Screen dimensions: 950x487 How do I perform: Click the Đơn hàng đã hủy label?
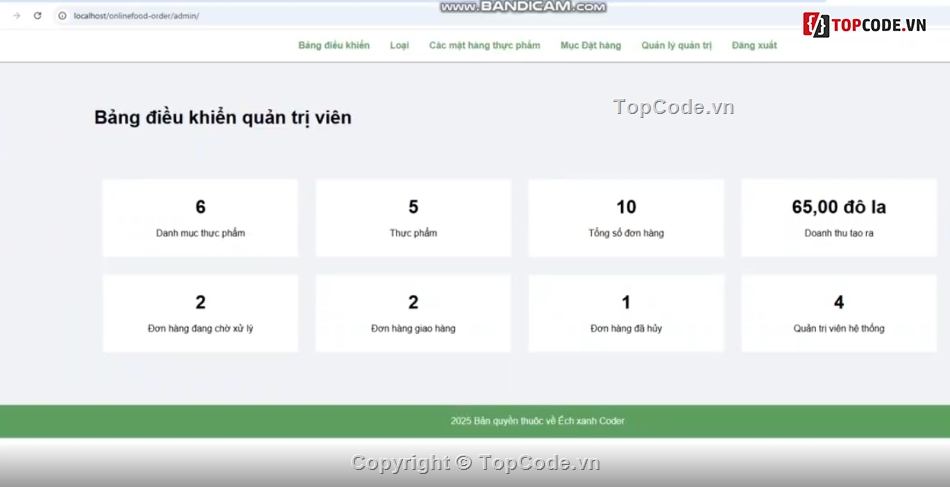[626, 328]
